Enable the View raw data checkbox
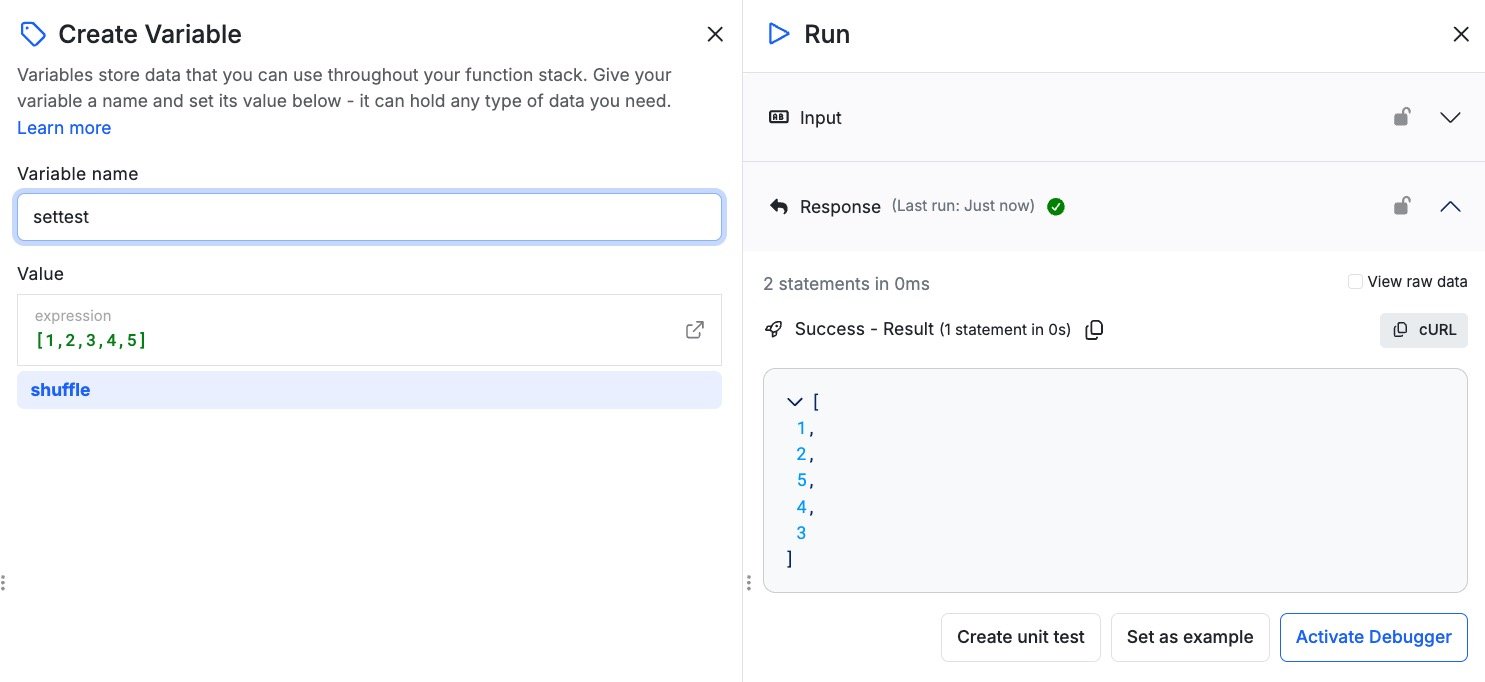This screenshot has height=682, width=1485. pos(1355,282)
